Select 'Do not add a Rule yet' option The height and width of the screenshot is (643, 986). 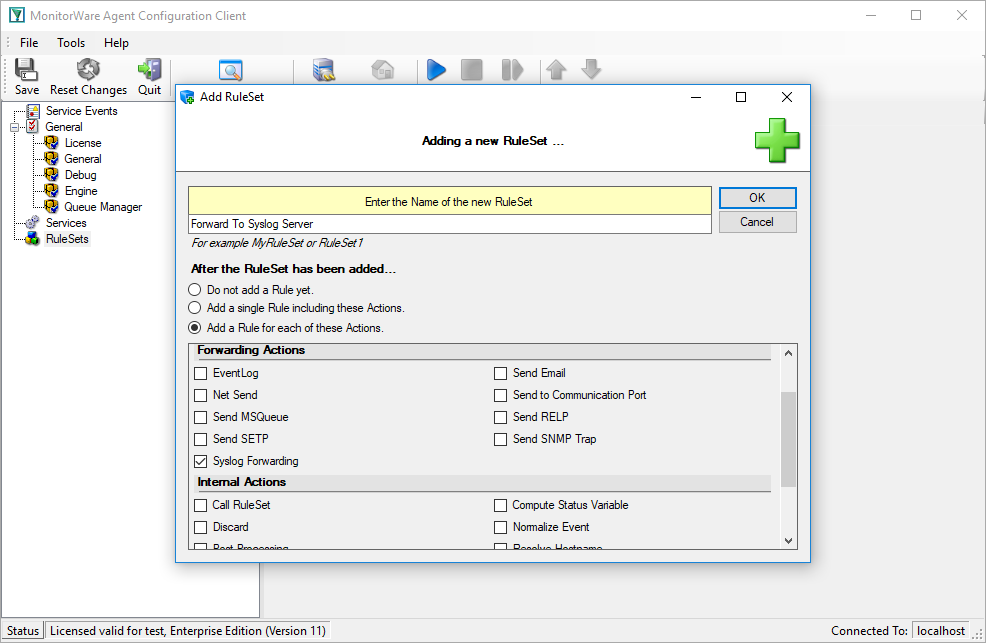195,290
